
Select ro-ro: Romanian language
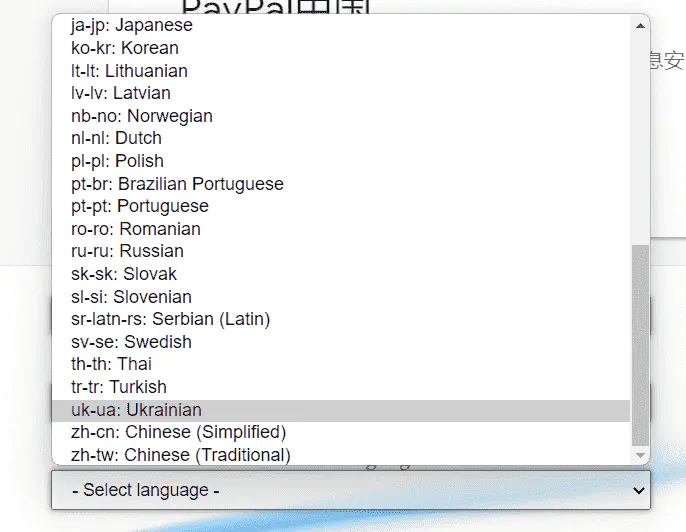(x=341, y=229)
